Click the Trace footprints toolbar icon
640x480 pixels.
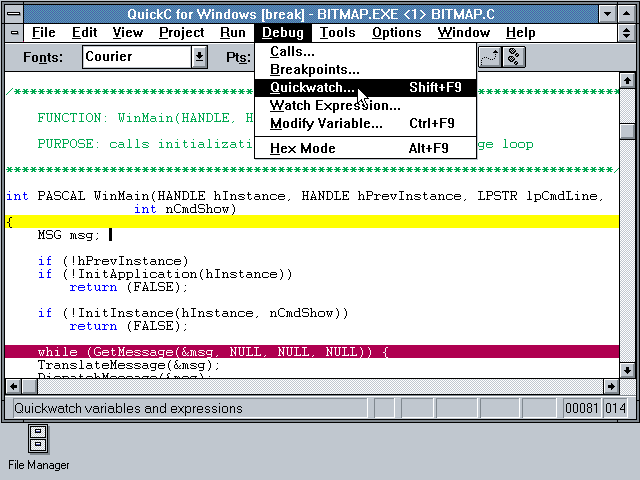tap(514, 57)
